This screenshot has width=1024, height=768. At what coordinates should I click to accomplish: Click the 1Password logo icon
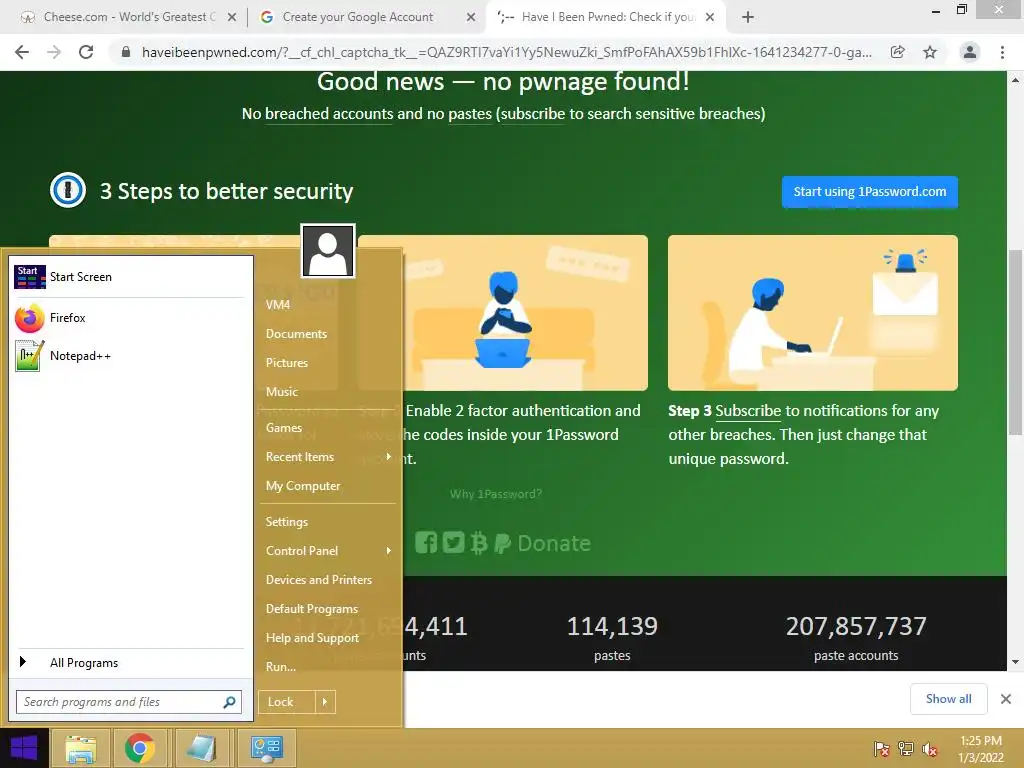point(68,191)
